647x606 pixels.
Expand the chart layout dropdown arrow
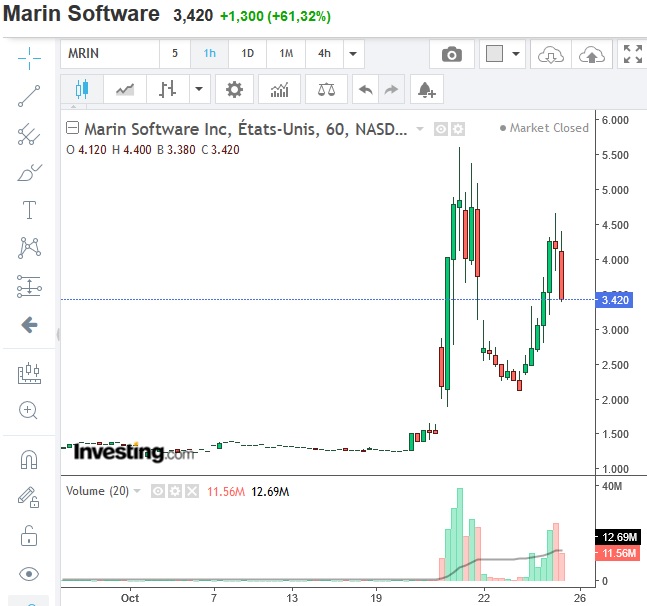pos(516,54)
